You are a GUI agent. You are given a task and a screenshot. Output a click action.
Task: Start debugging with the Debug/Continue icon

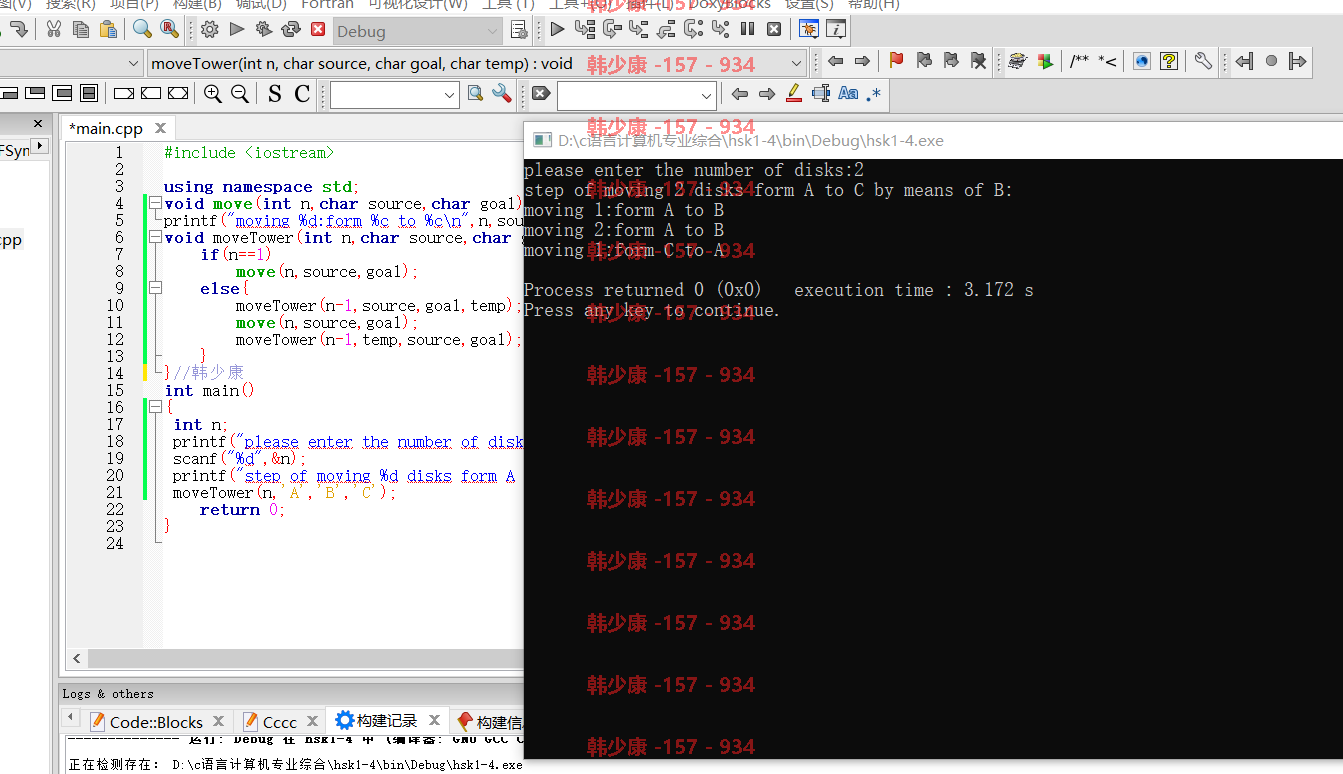[x=558, y=29]
